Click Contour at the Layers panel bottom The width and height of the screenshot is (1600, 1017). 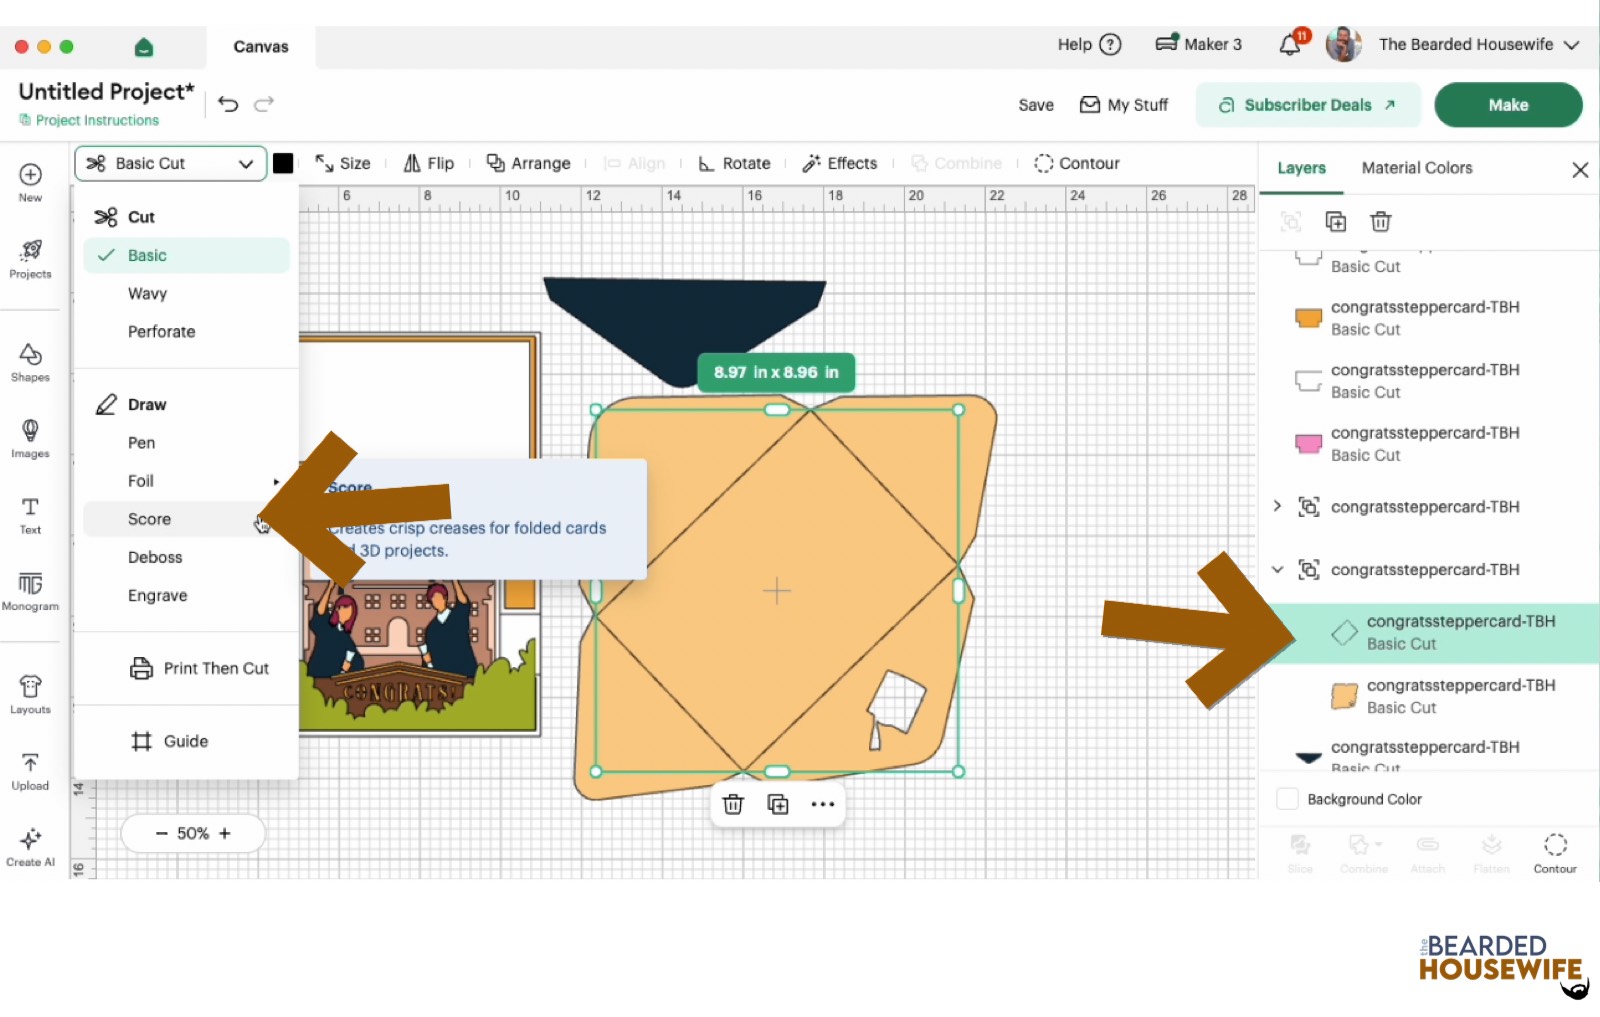1555,853
